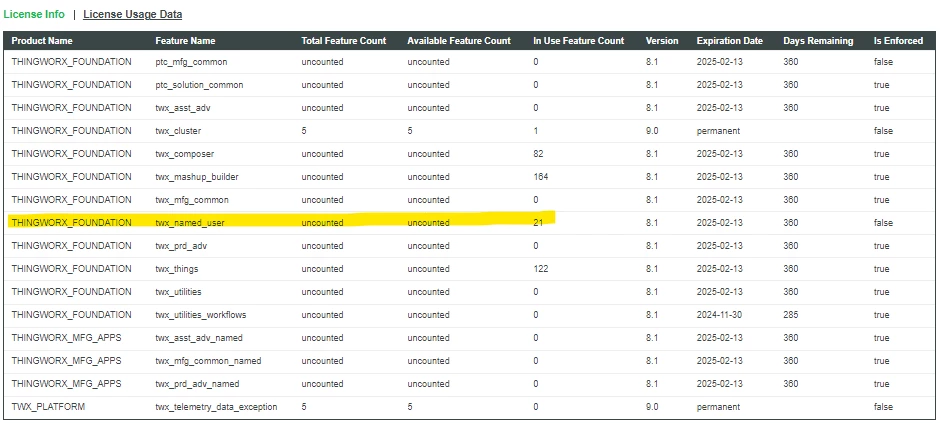Select the twx_things feature cell
The height and width of the screenshot is (423, 941).
[x=176, y=269]
